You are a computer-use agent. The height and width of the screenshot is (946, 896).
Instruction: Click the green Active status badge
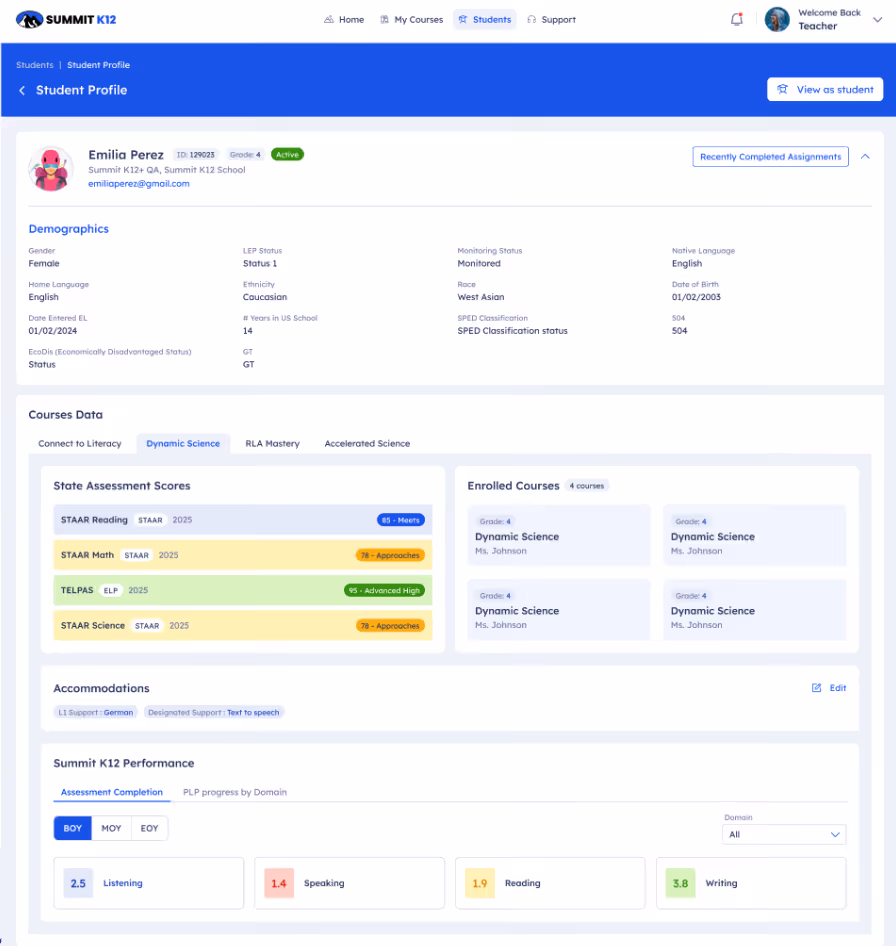[x=287, y=154]
